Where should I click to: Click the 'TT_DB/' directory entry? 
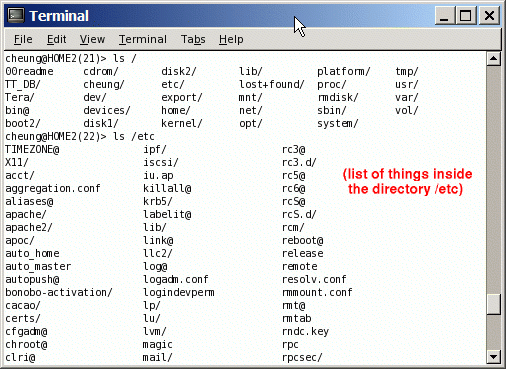click(23, 84)
